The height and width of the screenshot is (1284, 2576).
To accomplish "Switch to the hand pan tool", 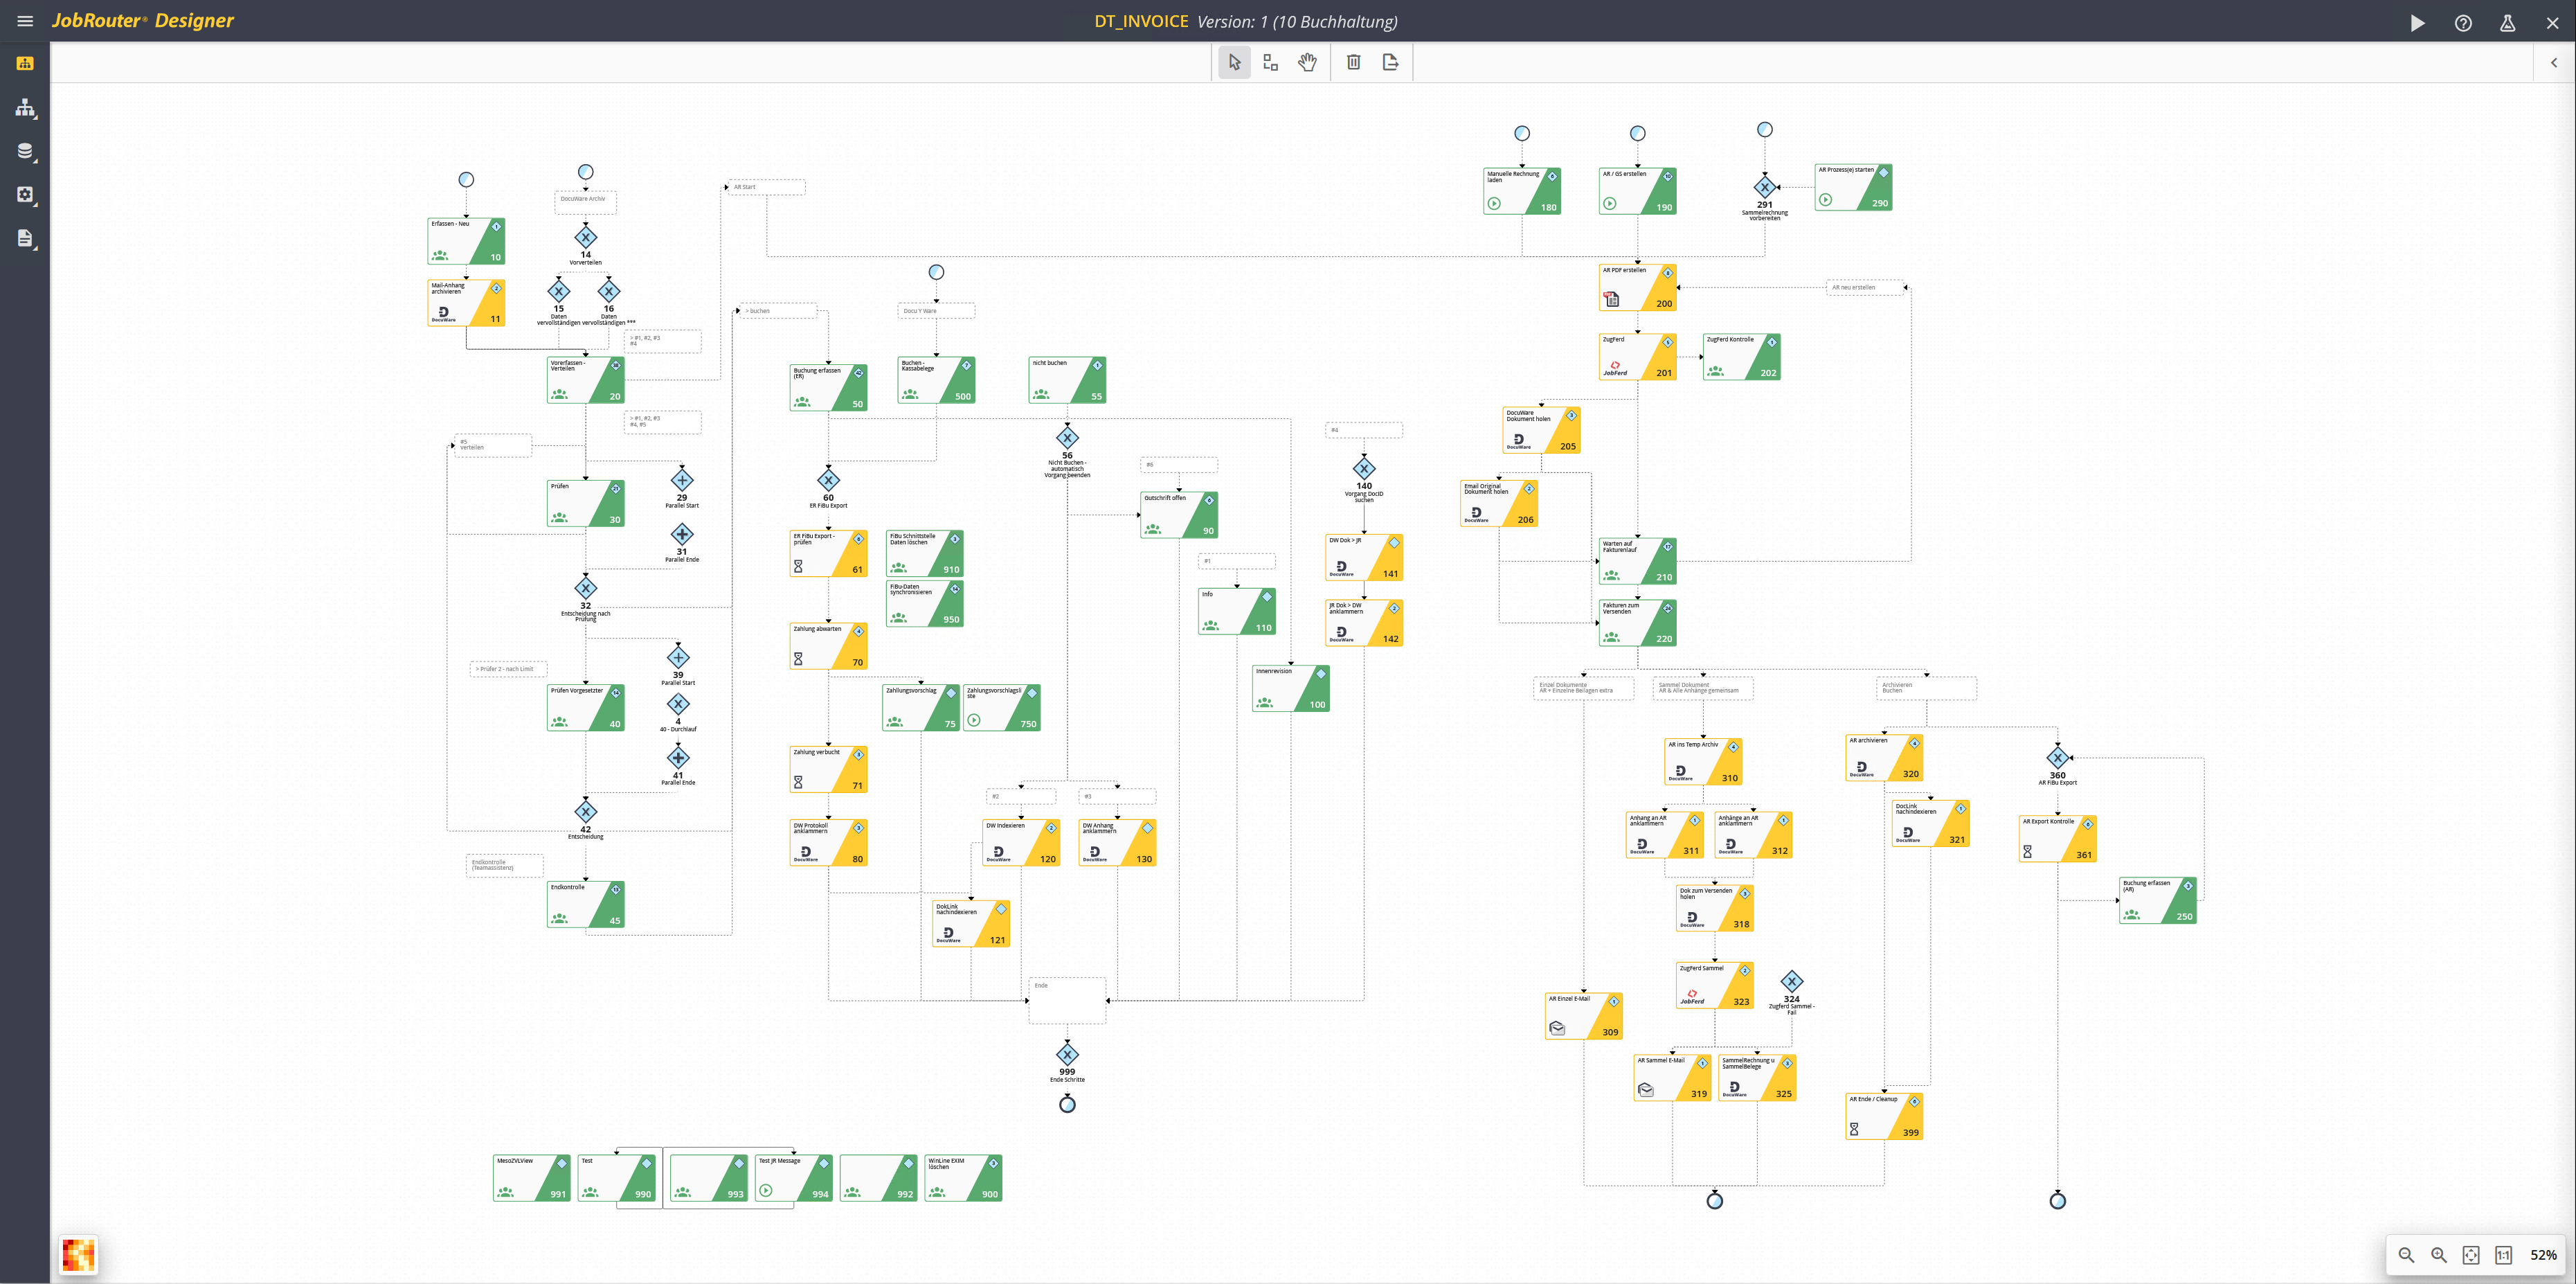I will (1307, 62).
